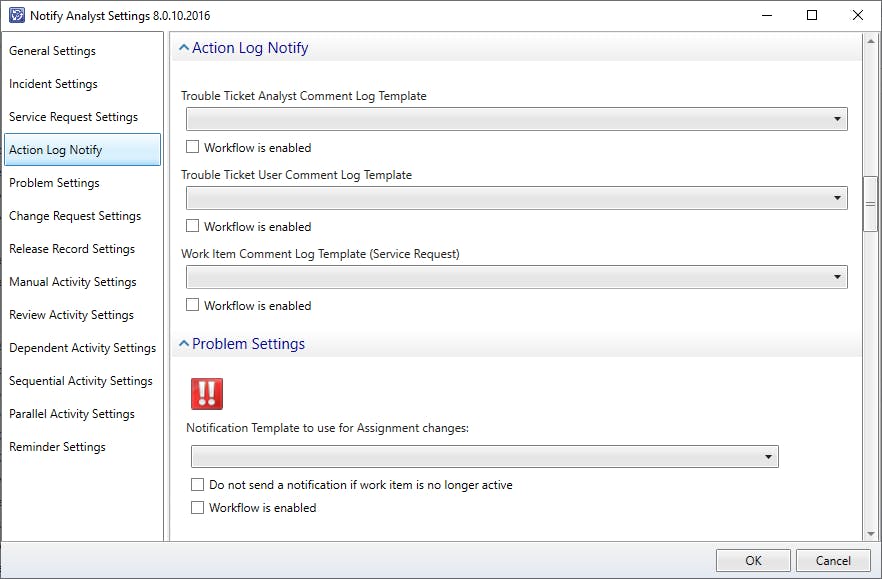The image size is (882, 579).
Task: Go to General Settings tab
Action: point(53,51)
